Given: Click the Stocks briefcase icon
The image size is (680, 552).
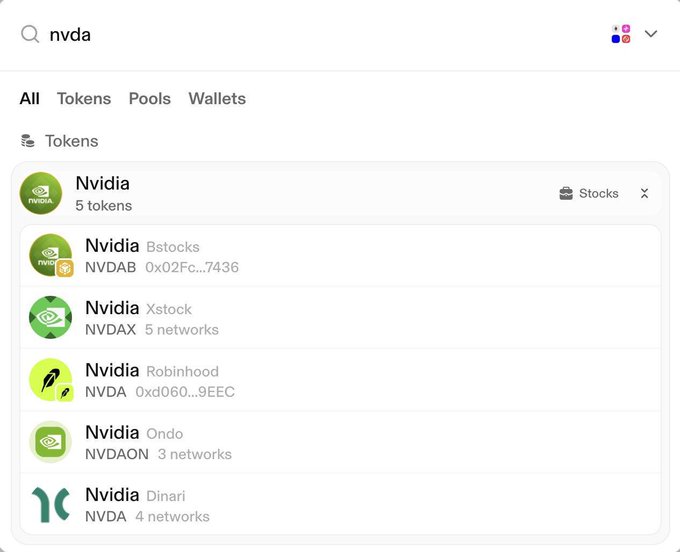Looking at the screenshot, I should [566, 193].
